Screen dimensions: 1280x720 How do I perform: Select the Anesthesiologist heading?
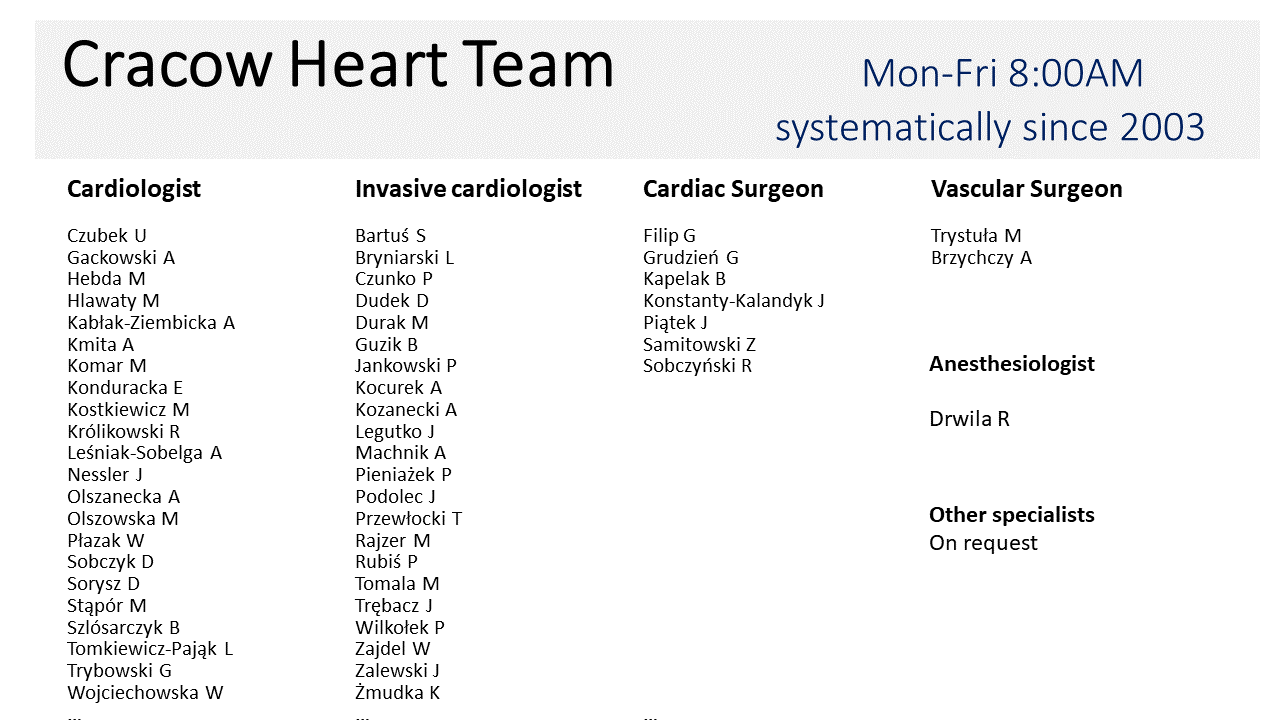[1011, 364]
